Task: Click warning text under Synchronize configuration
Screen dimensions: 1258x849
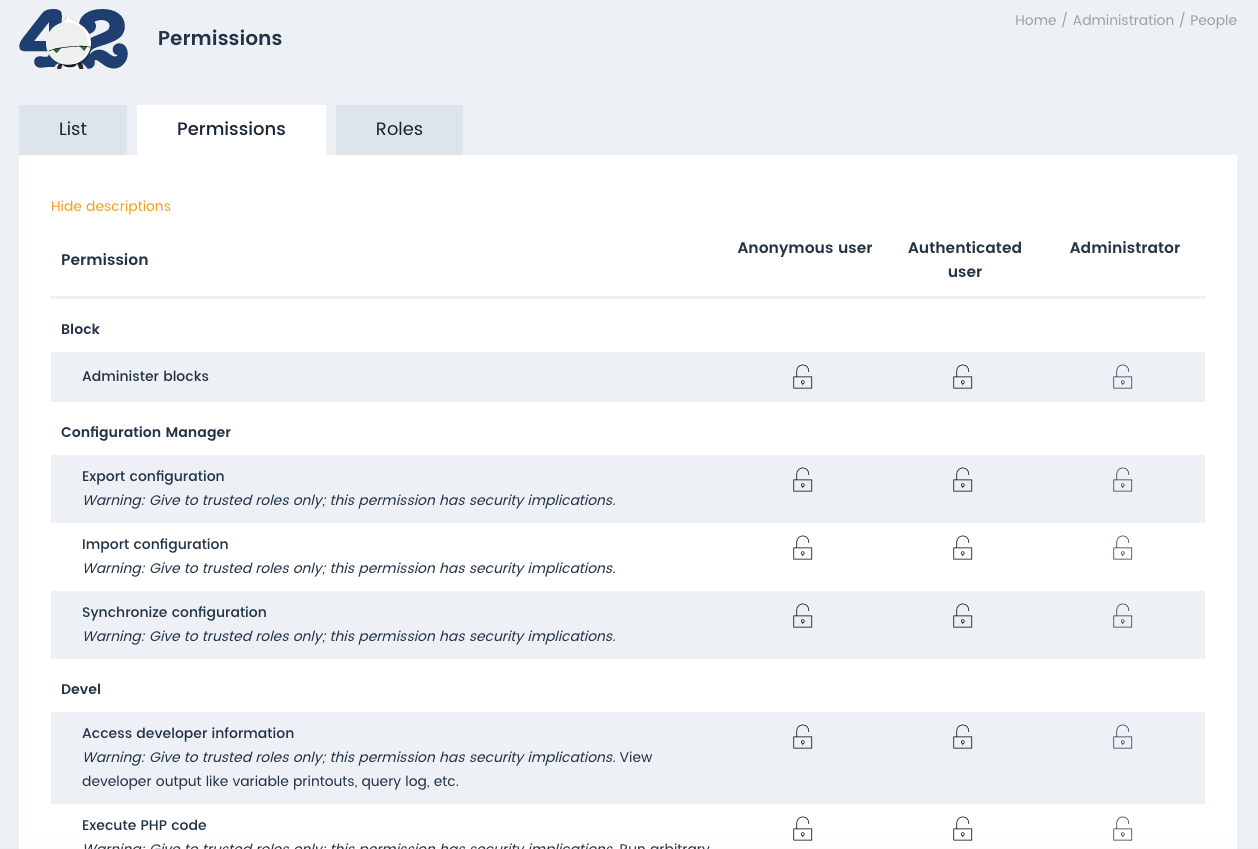Action: [x=349, y=636]
